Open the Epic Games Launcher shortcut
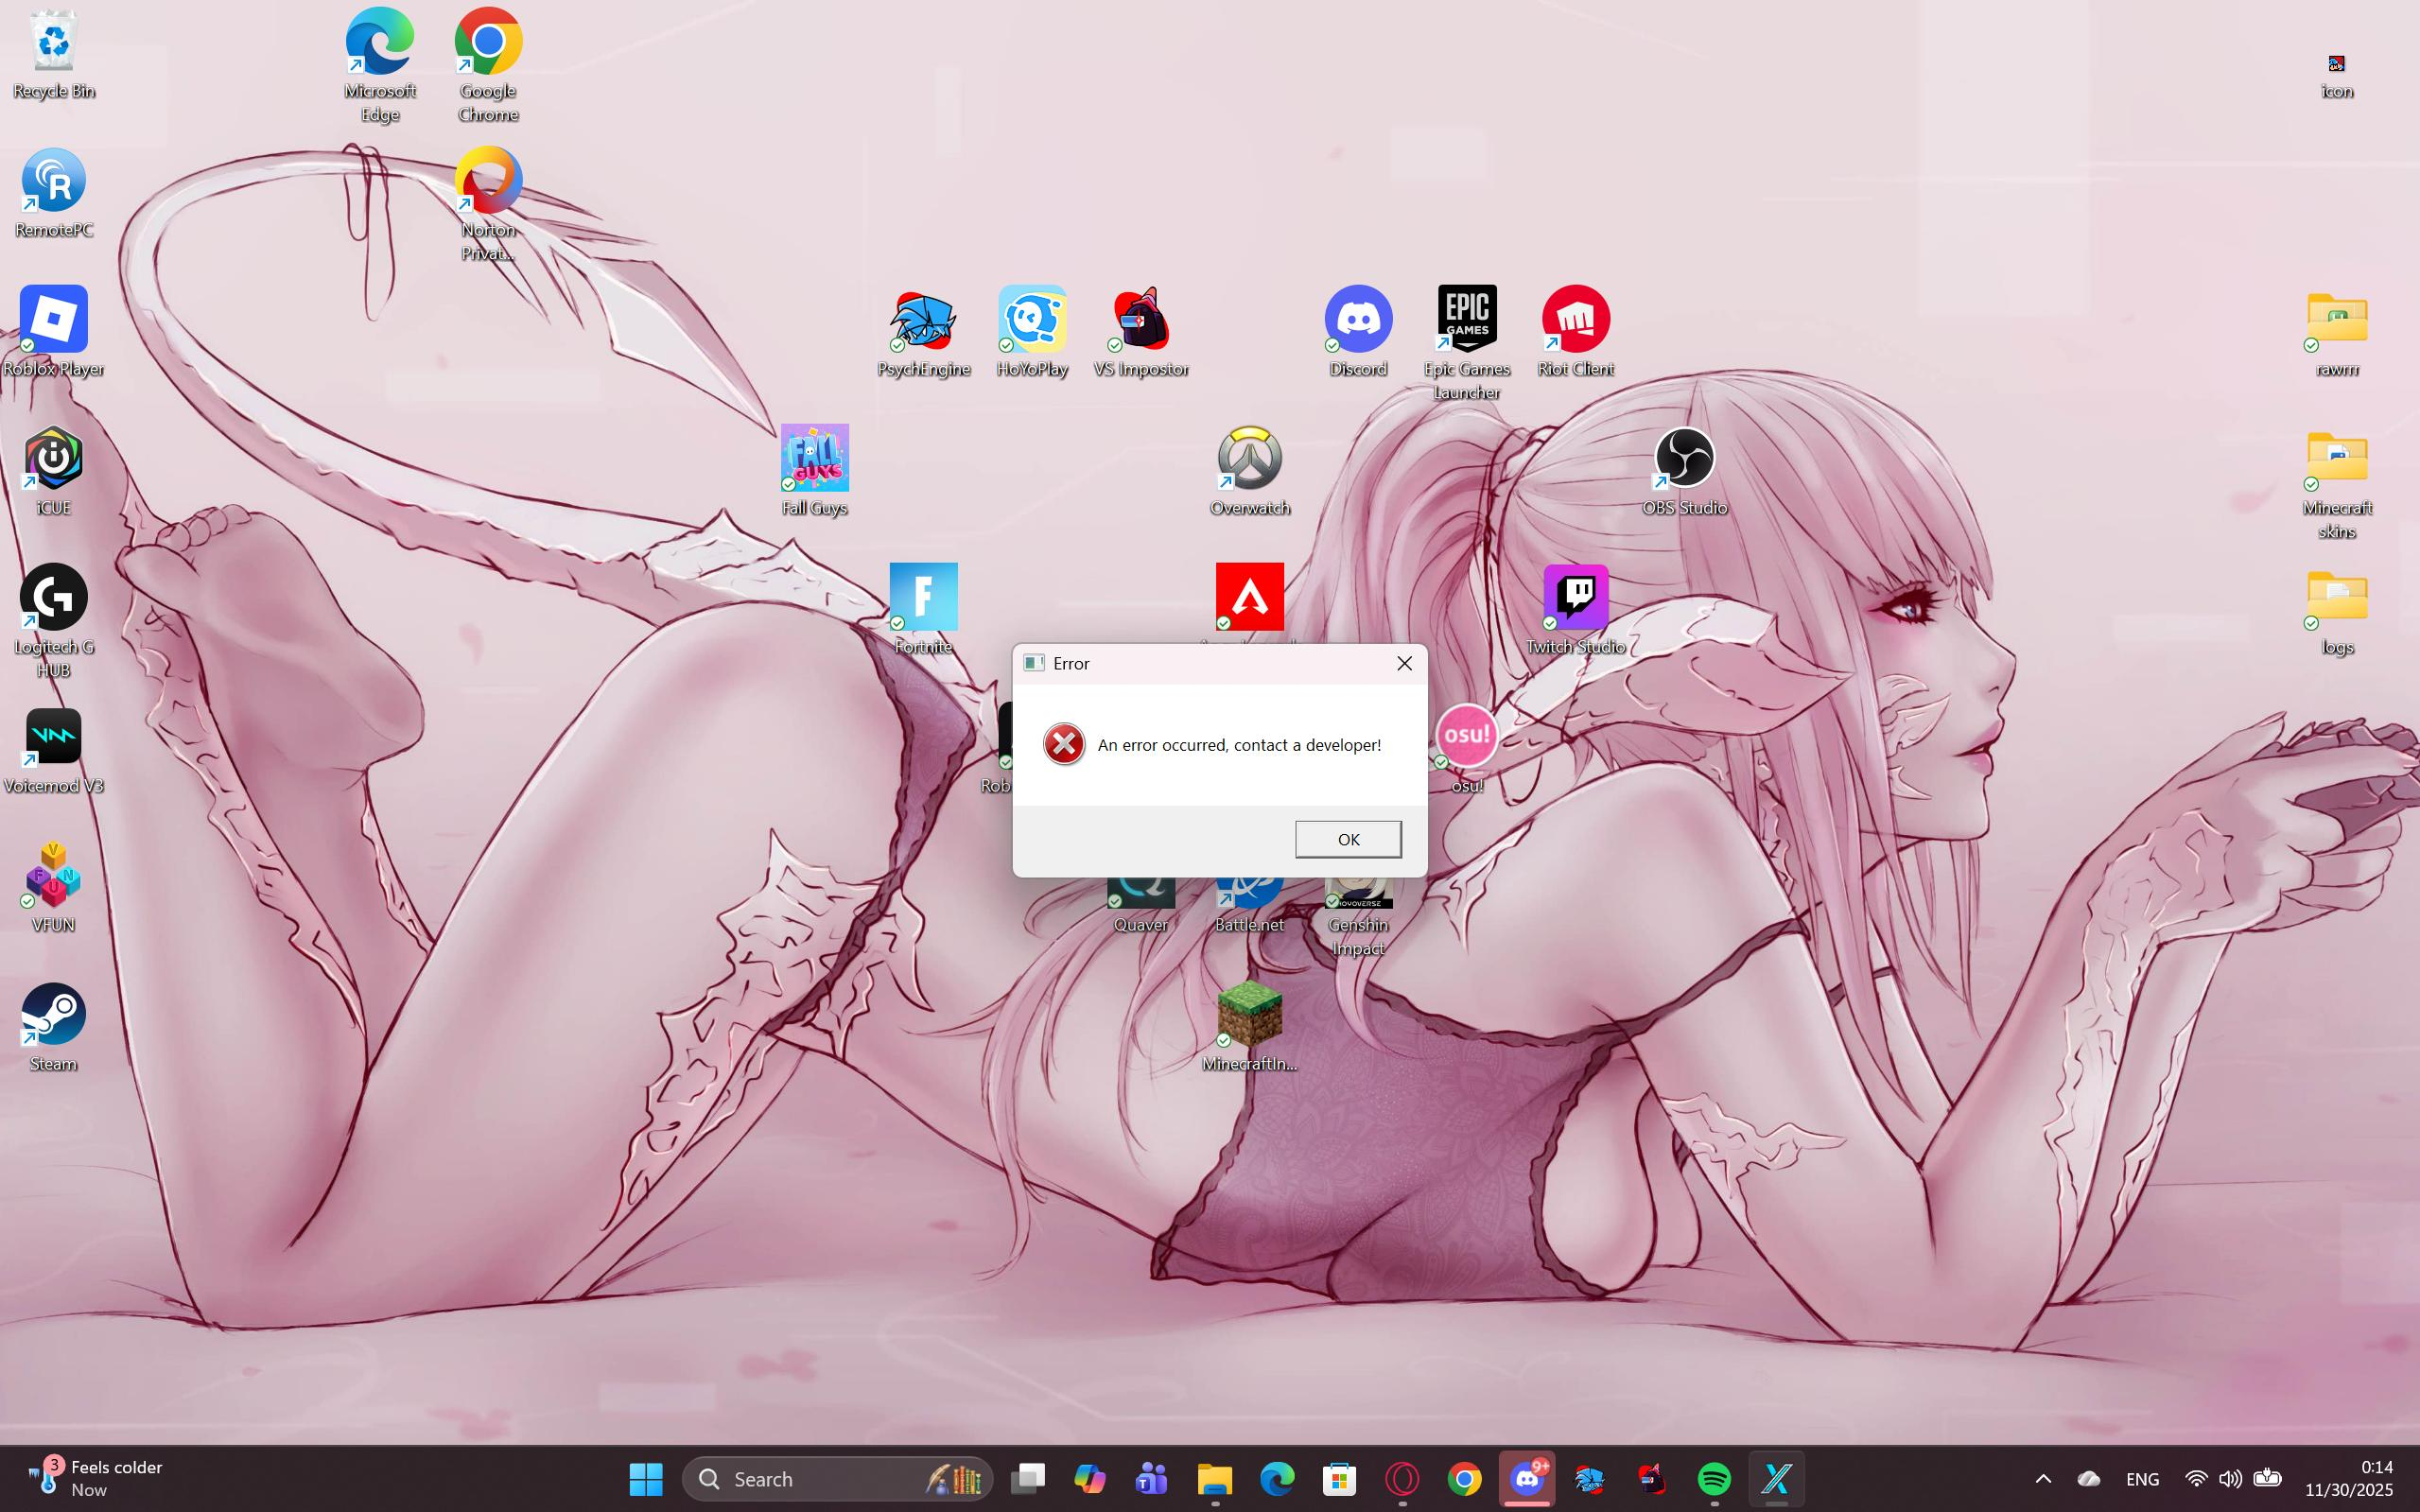 click(x=1466, y=320)
